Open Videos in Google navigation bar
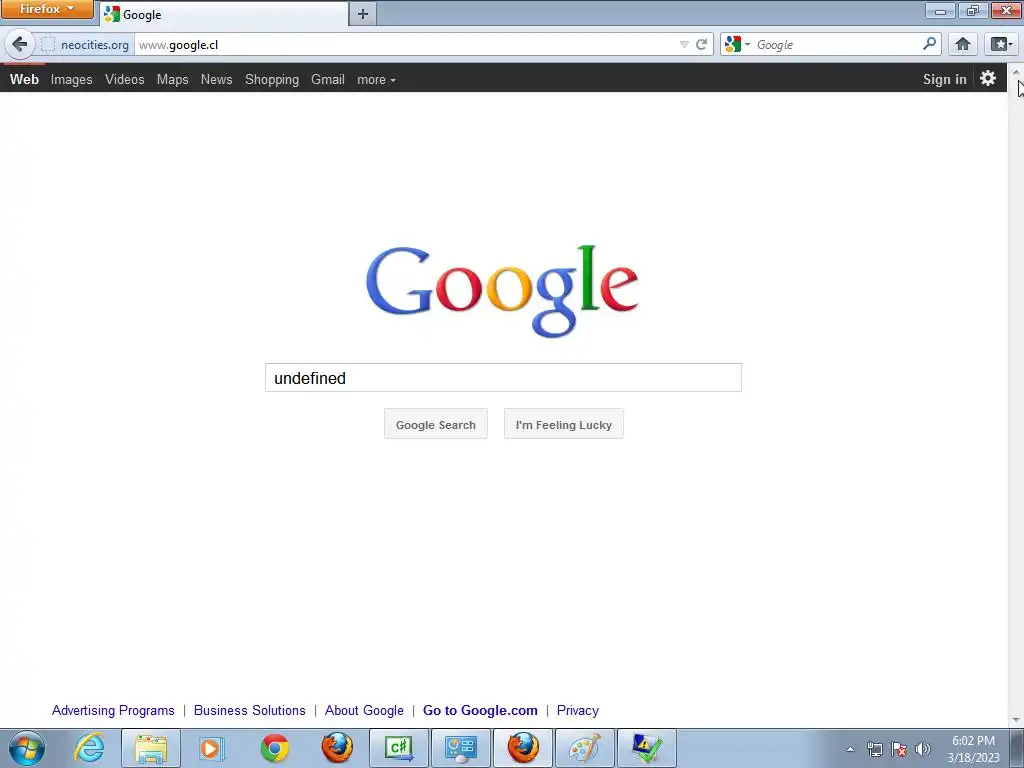 (125, 79)
